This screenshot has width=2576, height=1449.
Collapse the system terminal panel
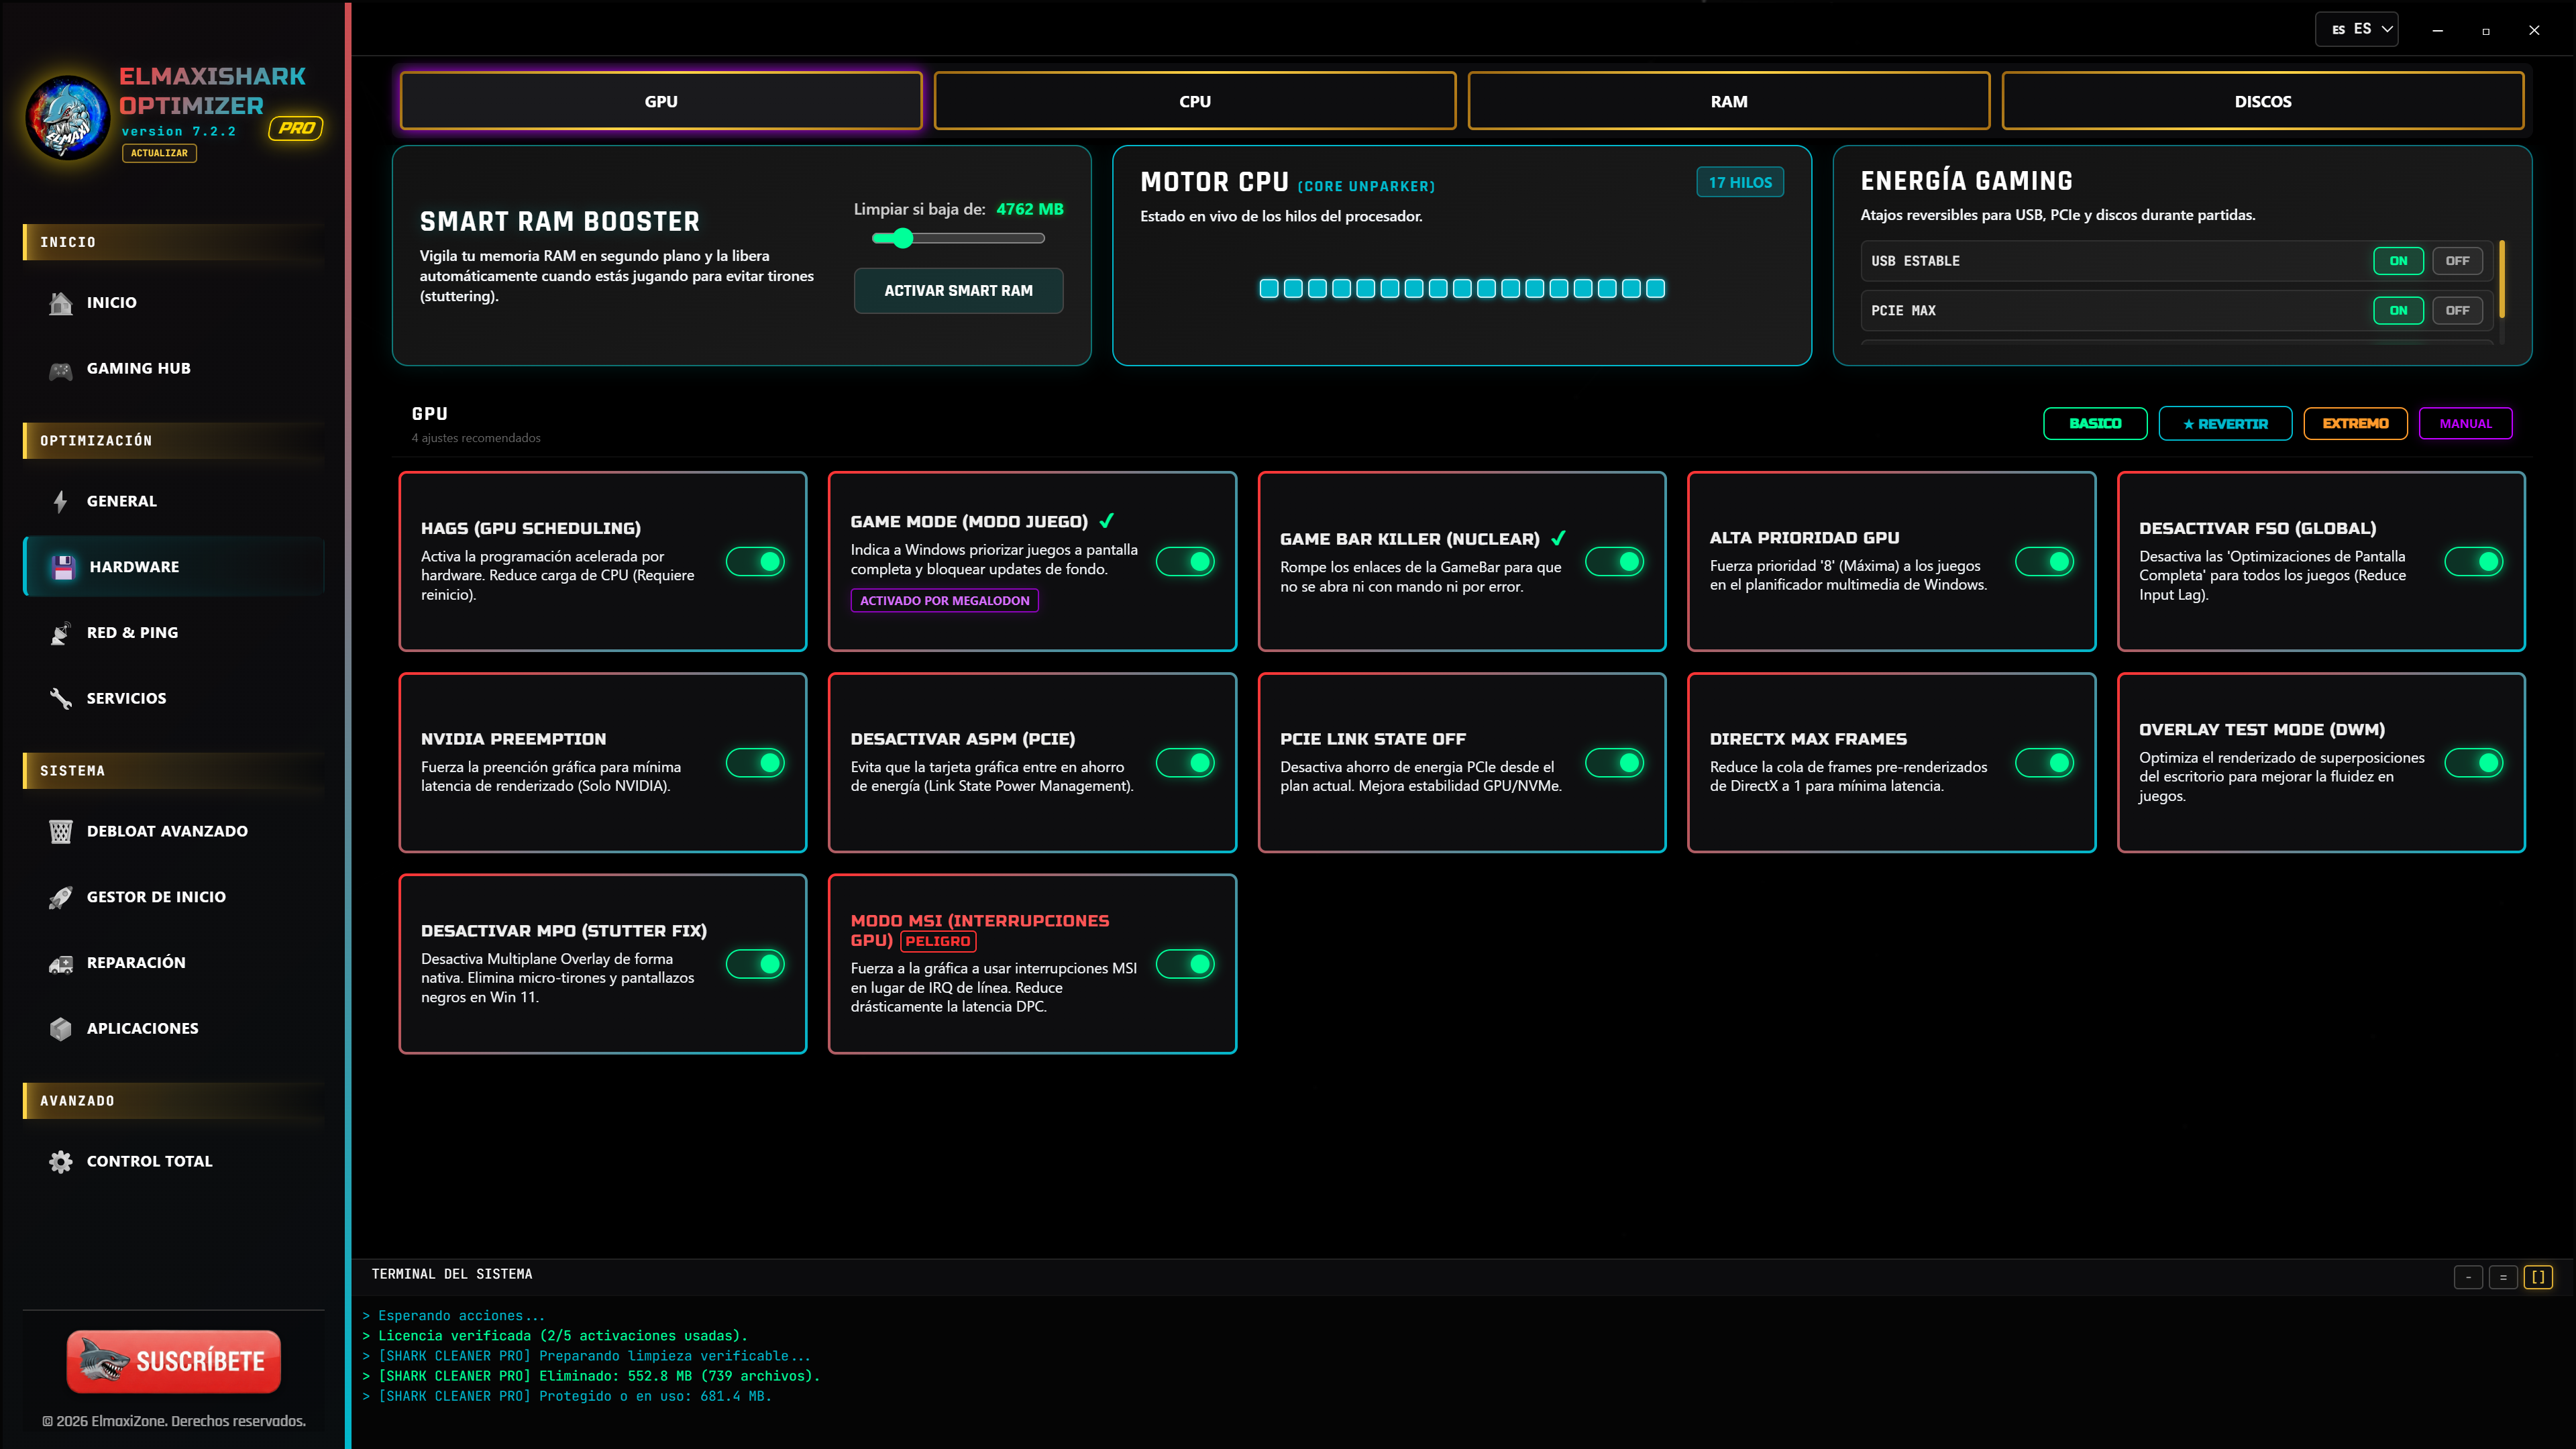(2468, 1277)
